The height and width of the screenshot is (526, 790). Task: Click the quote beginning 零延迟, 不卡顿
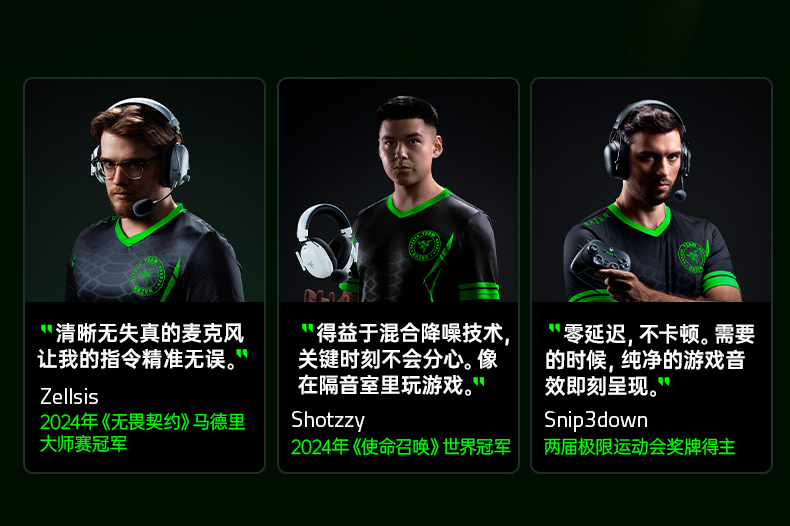coord(649,360)
